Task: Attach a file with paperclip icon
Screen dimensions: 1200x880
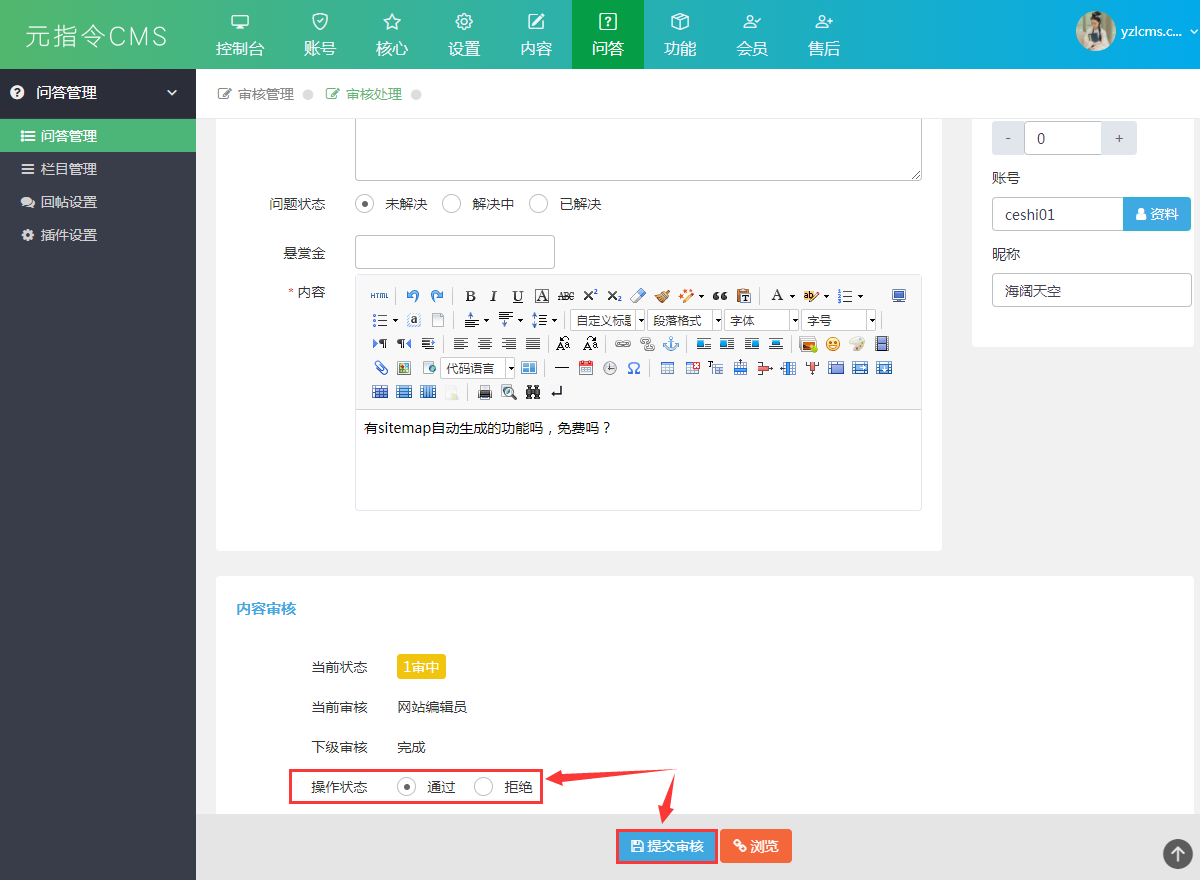Action: pos(380,367)
